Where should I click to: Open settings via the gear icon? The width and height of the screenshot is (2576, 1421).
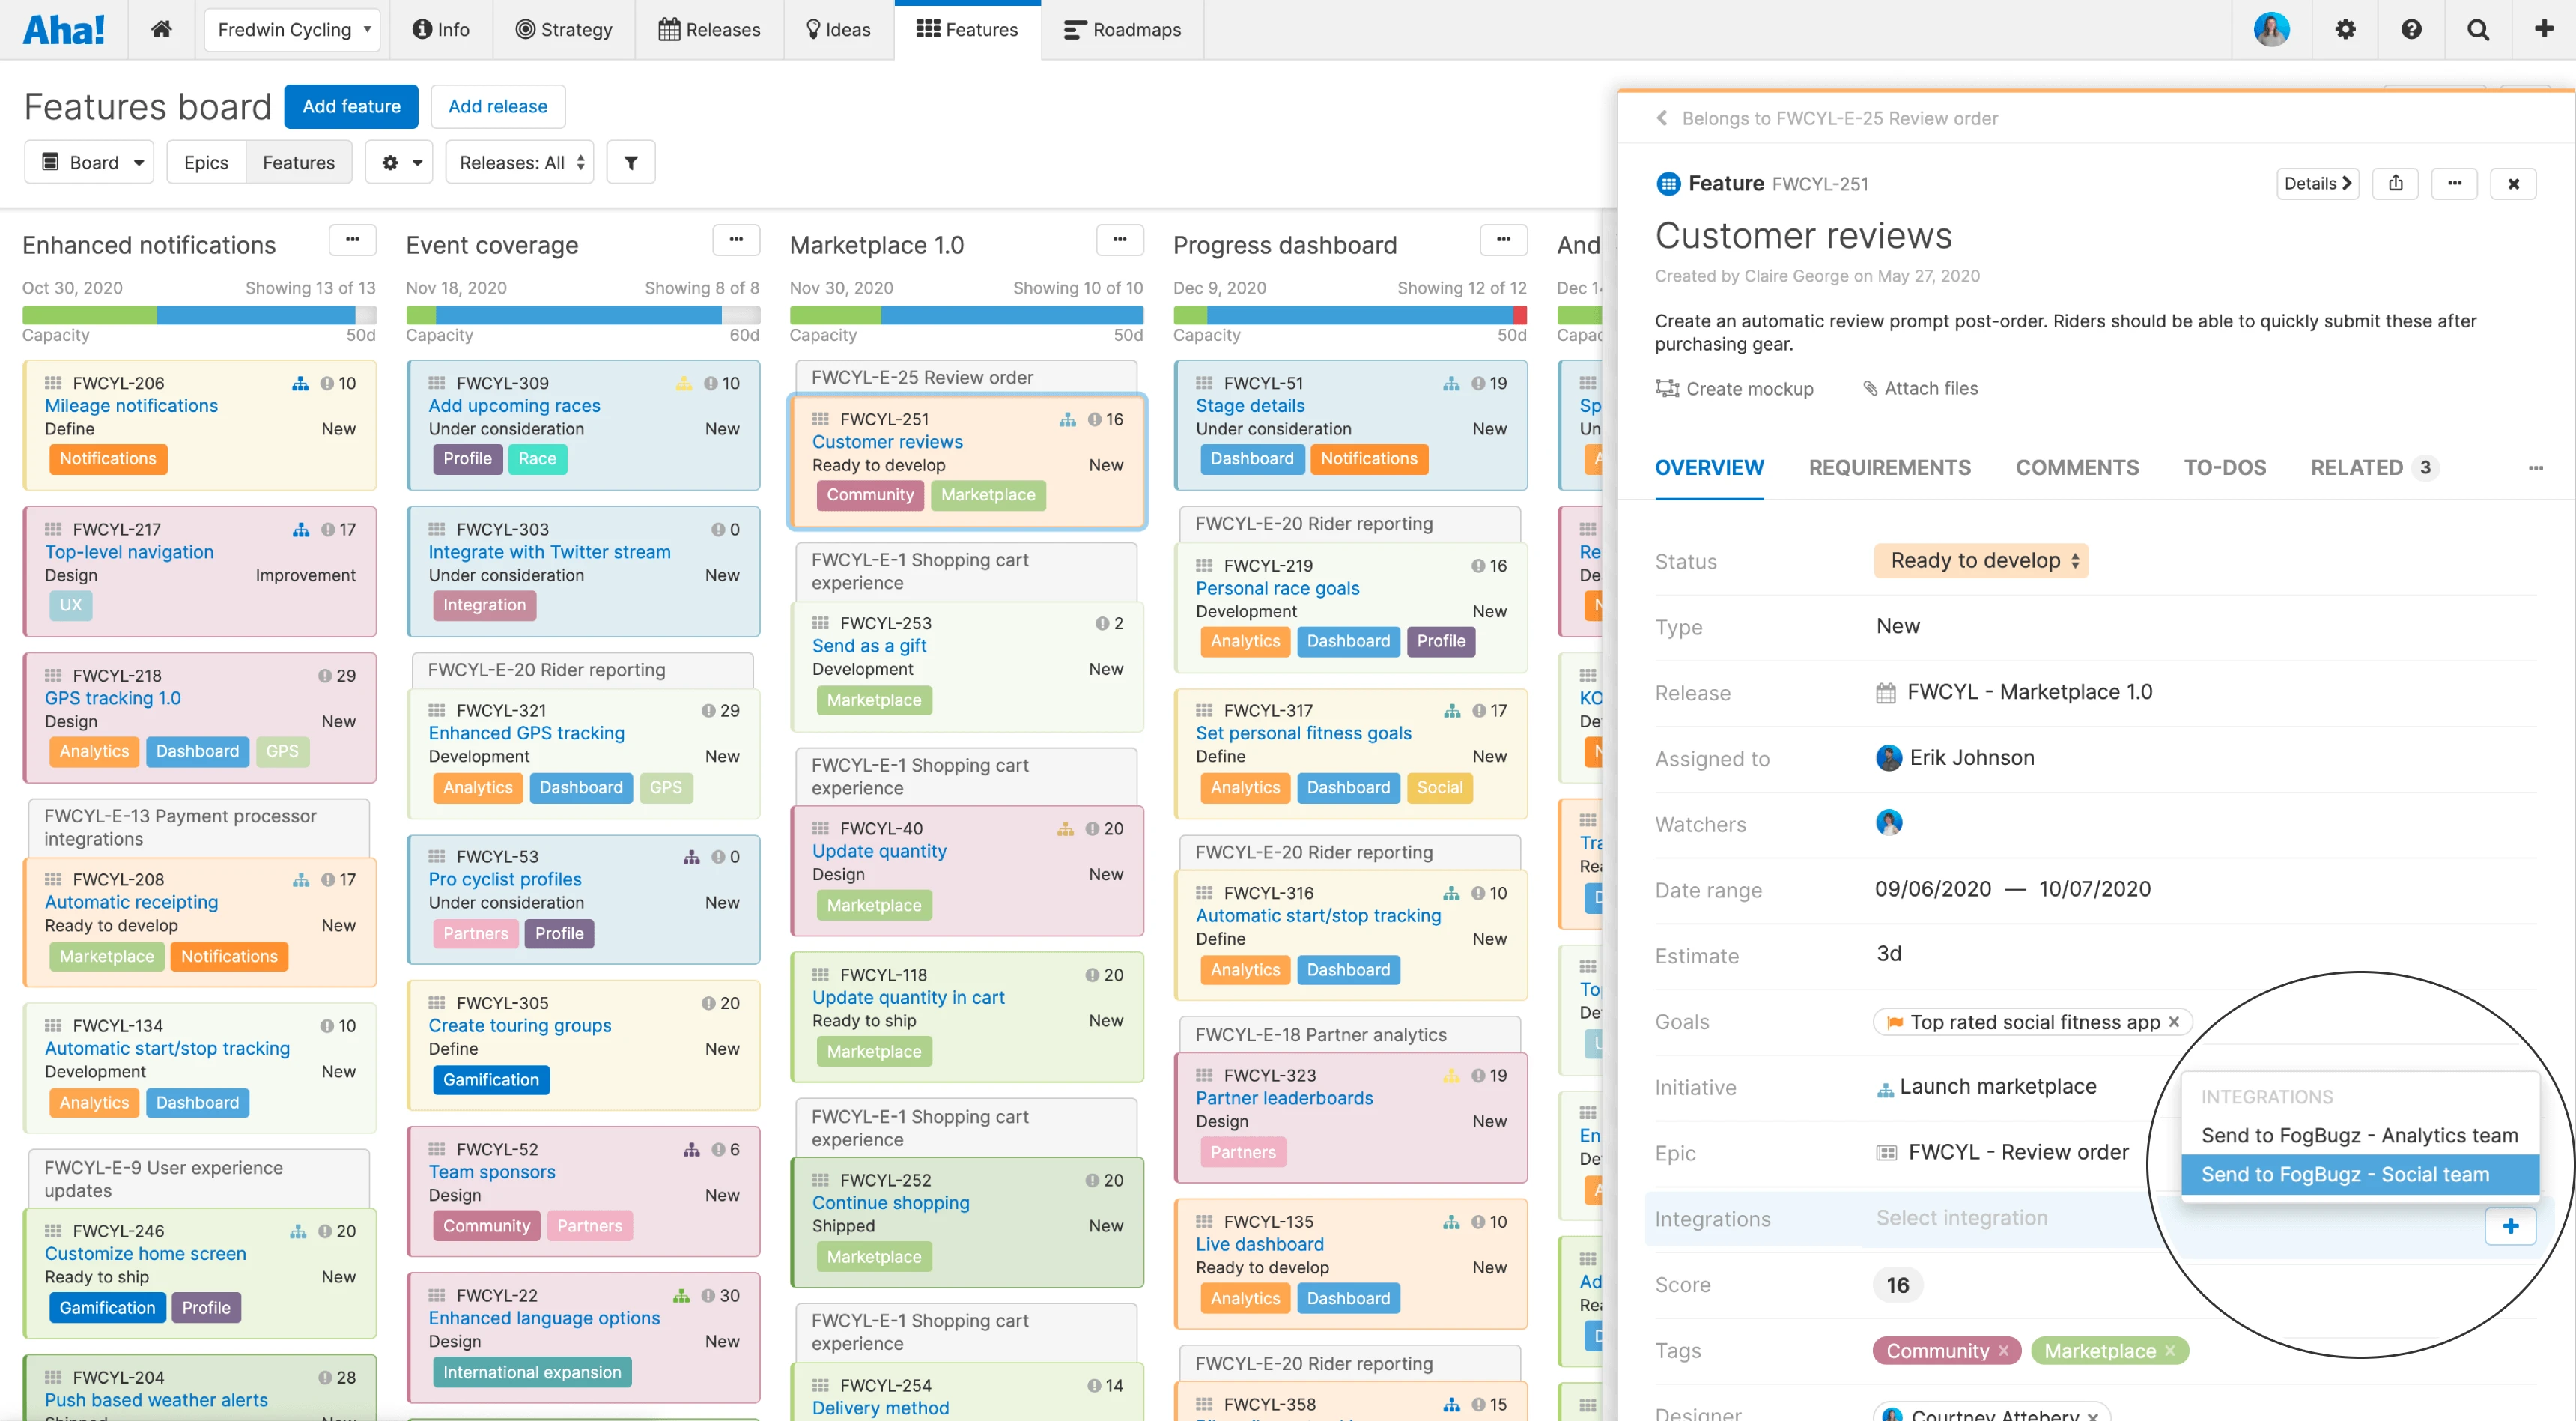pos(2344,29)
